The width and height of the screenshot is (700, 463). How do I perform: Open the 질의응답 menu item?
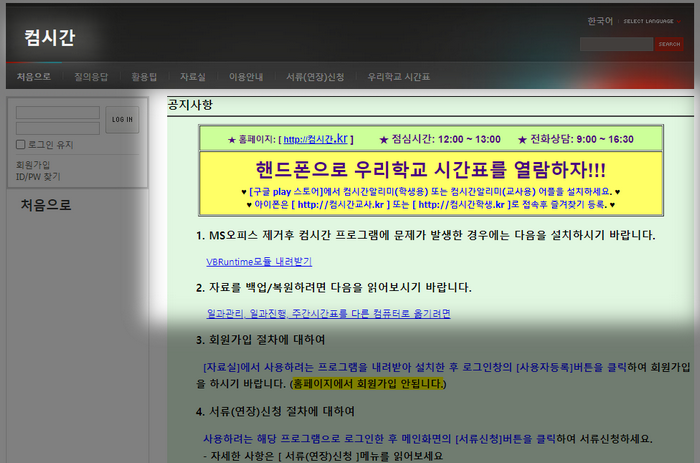click(91, 77)
